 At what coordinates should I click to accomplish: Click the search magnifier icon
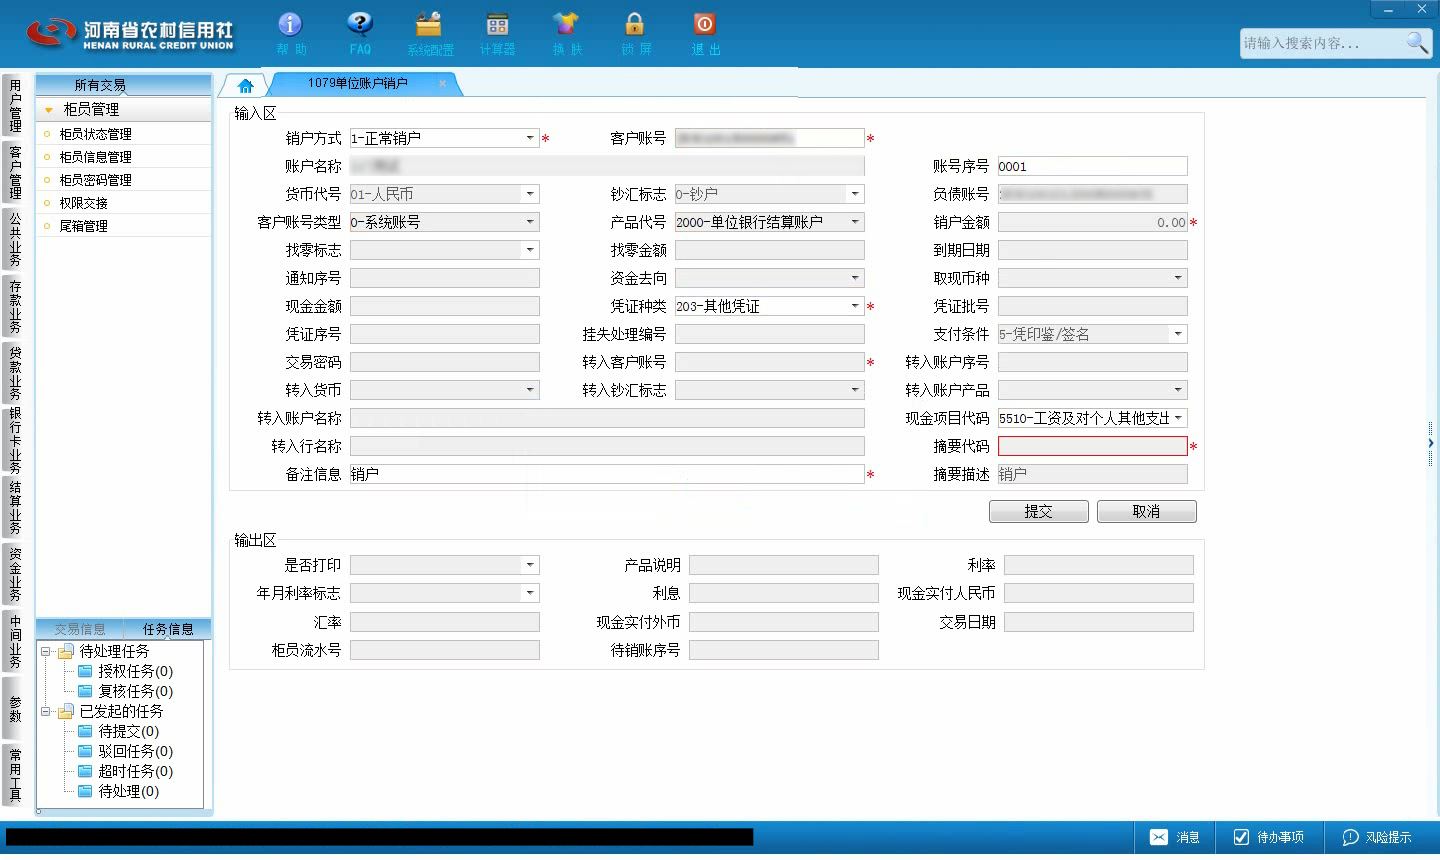point(1416,42)
